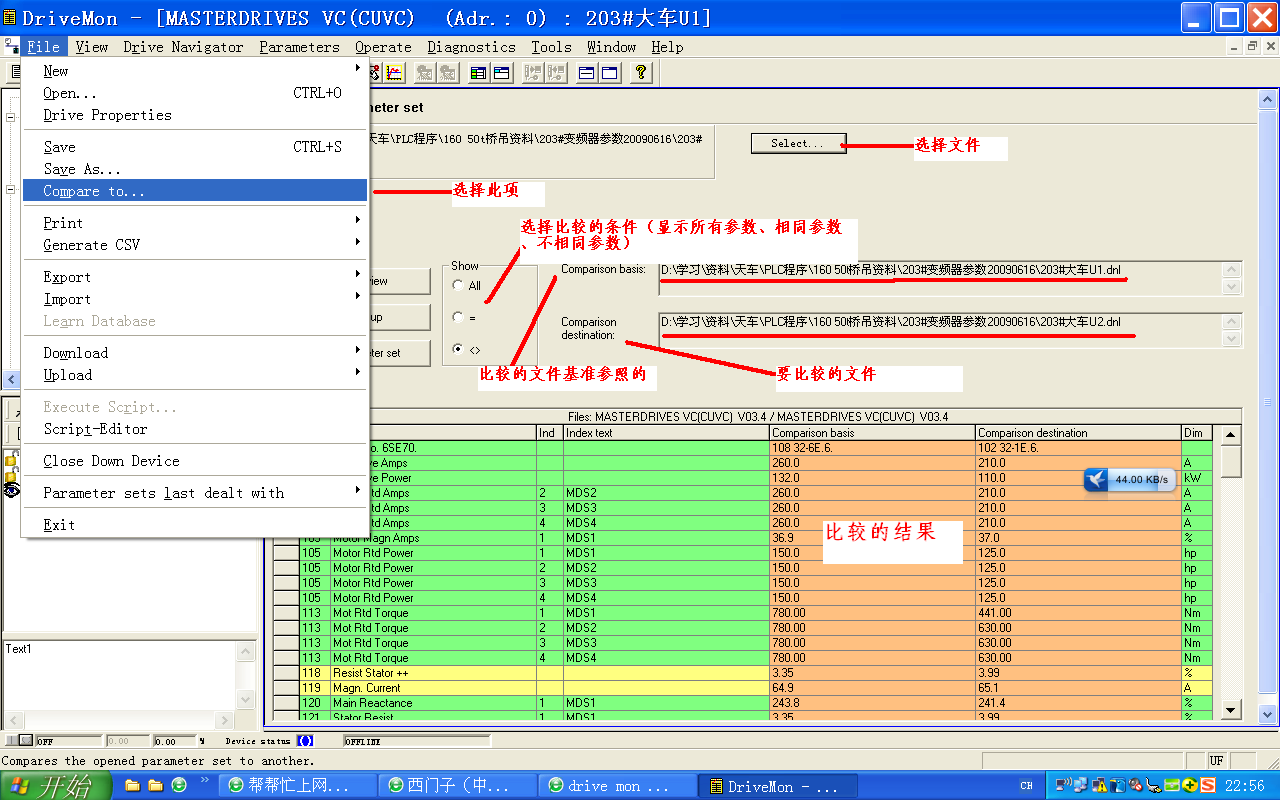Select the = radio button under Show
This screenshot has height=800, width=1280.
tap(458, 317)
